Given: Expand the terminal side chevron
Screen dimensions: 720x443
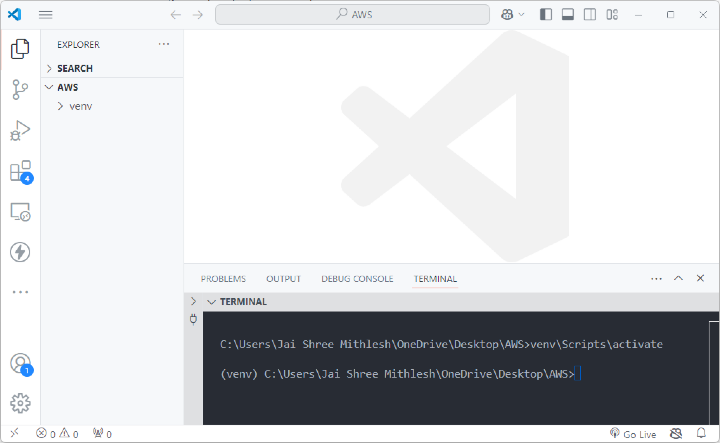Looking at the screenshot, I should 193,302.
